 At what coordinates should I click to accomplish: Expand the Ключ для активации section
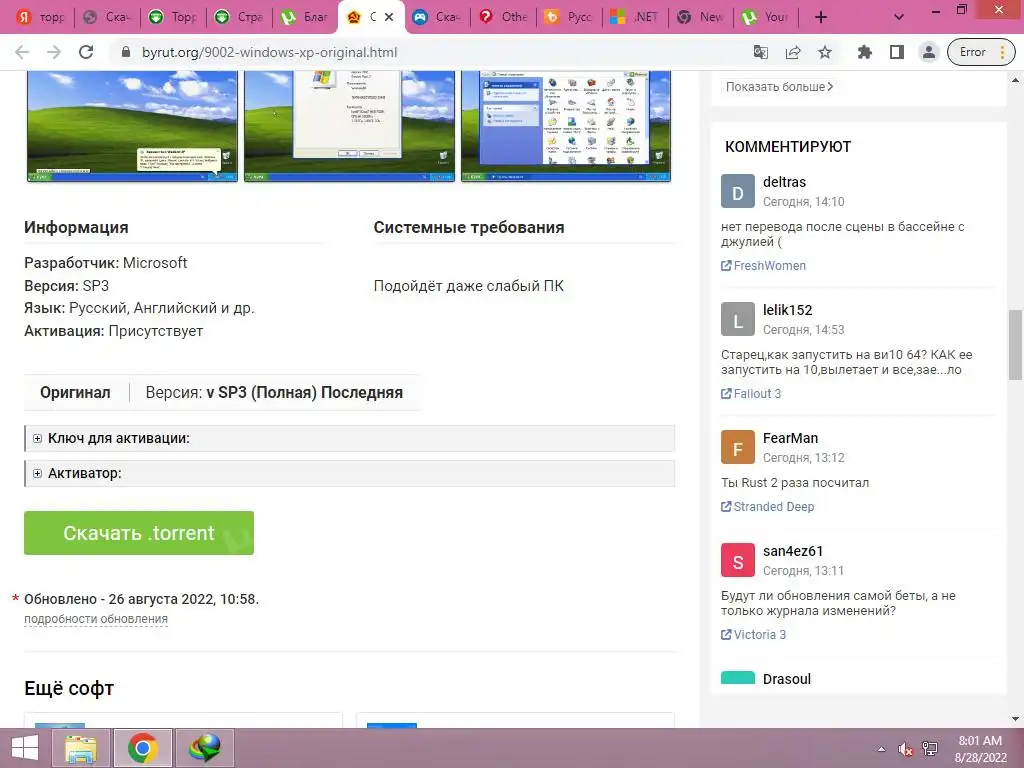pos(349,438)
